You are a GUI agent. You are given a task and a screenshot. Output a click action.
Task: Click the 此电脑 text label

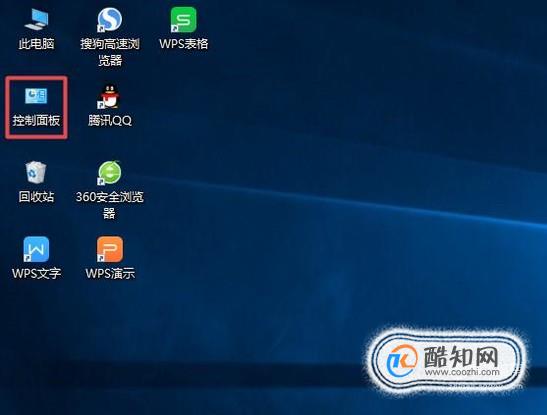36,44
